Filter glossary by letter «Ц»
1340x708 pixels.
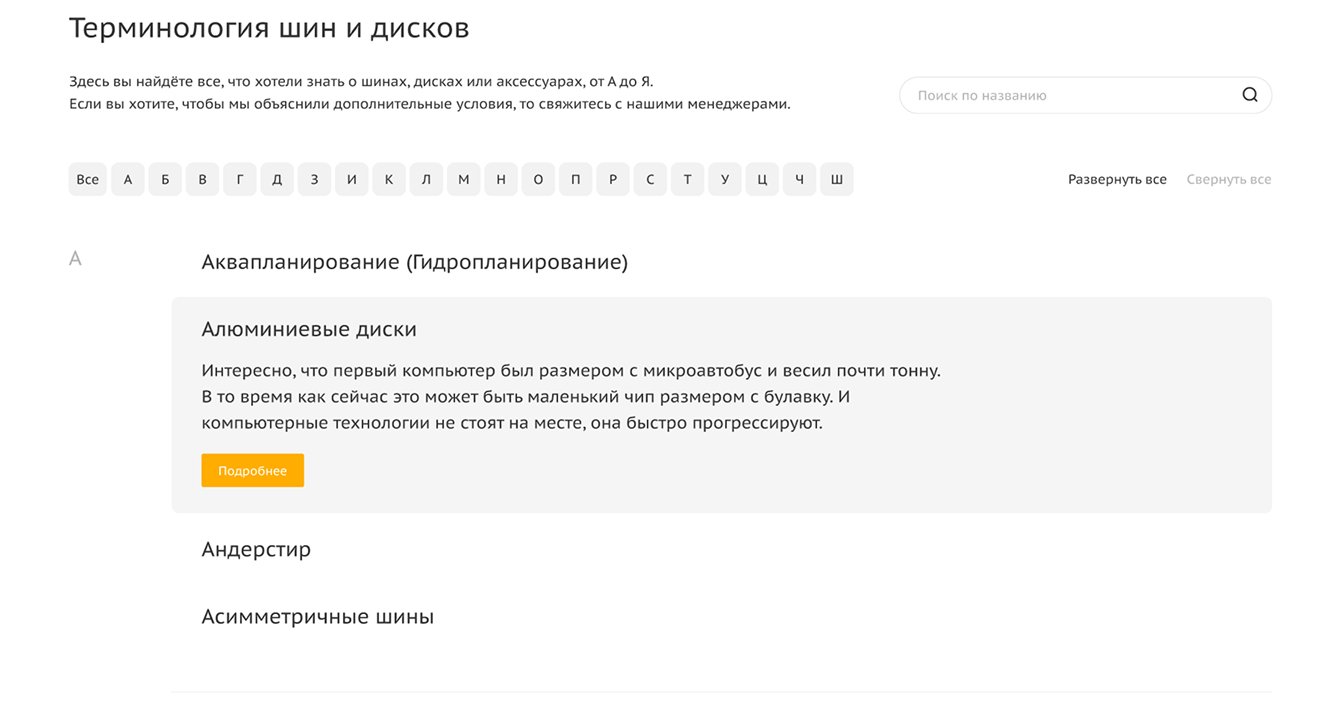click(762, 179)
